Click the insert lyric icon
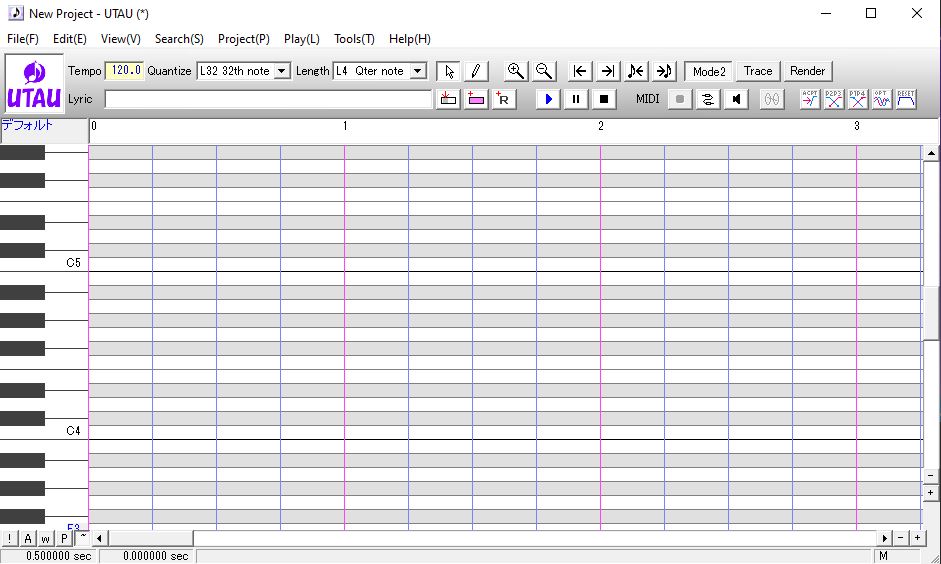 (448, 99)
